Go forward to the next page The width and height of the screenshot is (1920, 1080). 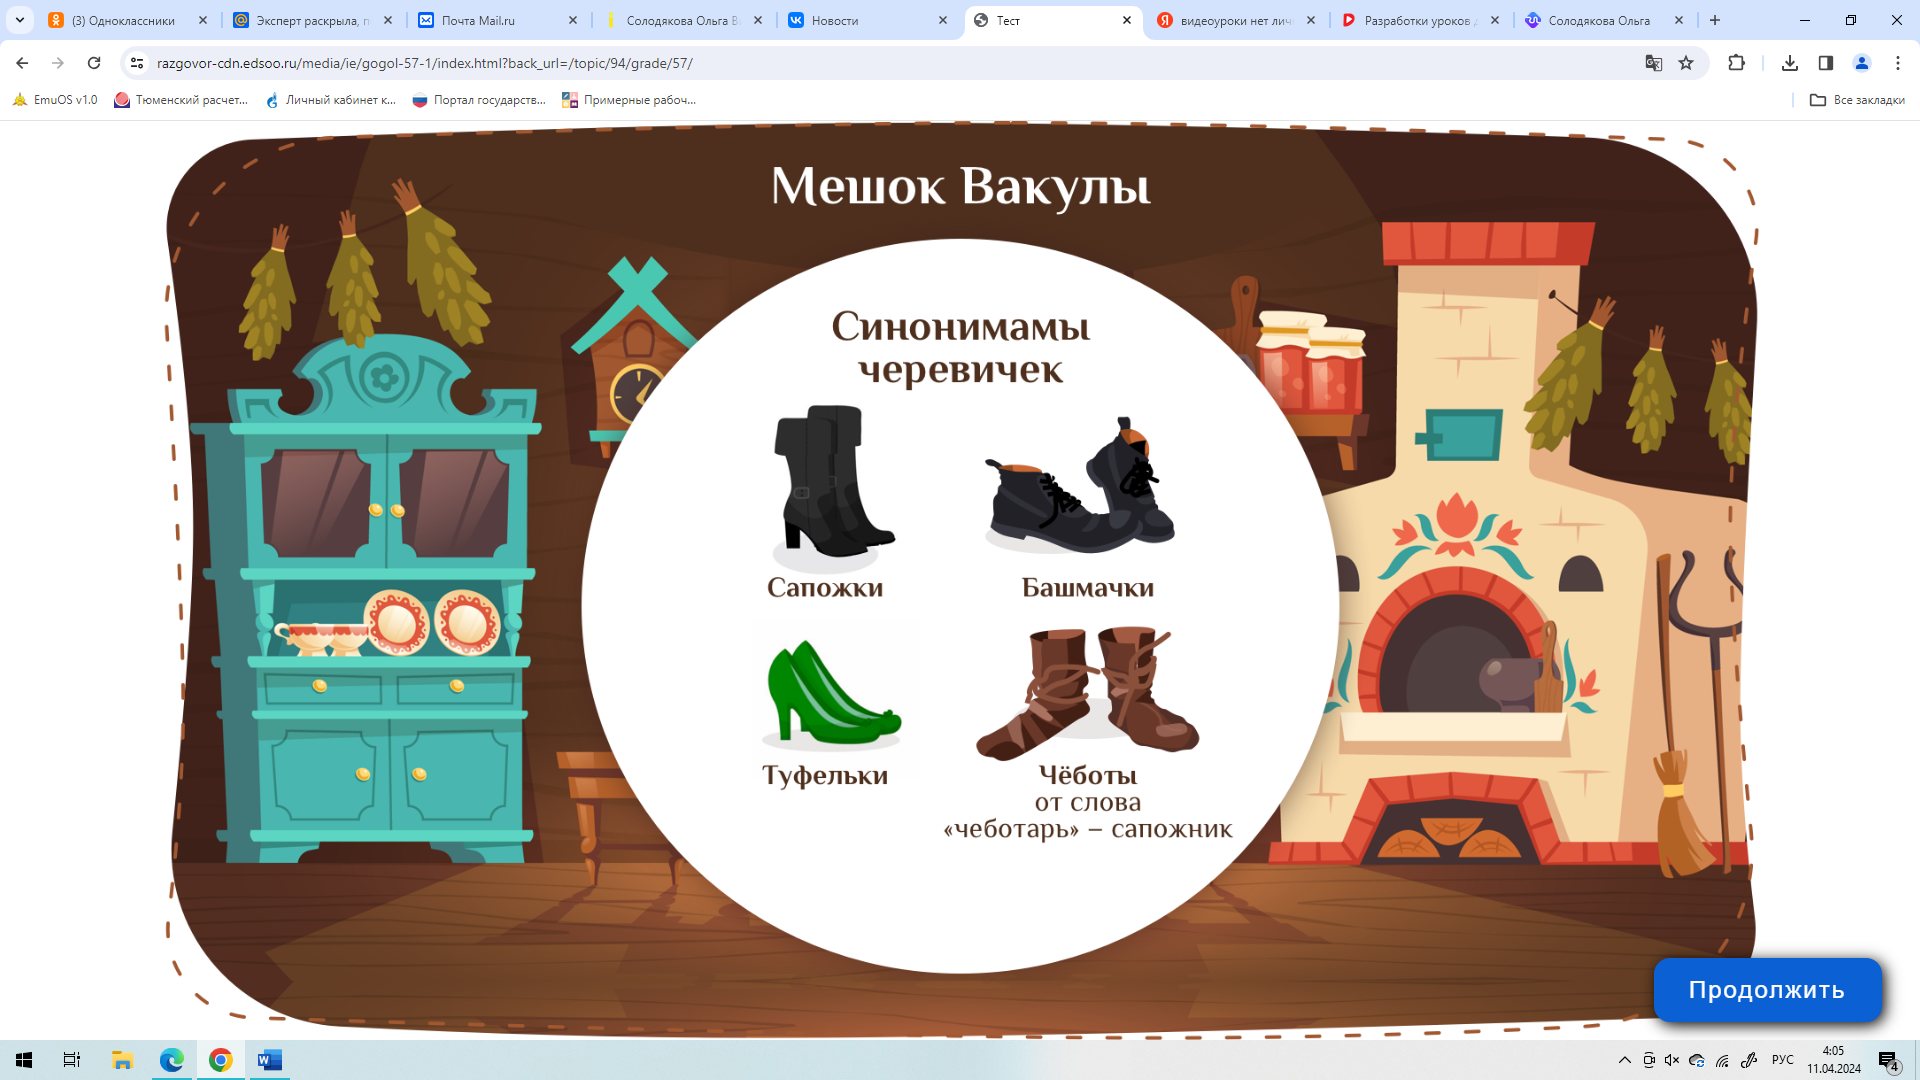pos(58,63)
